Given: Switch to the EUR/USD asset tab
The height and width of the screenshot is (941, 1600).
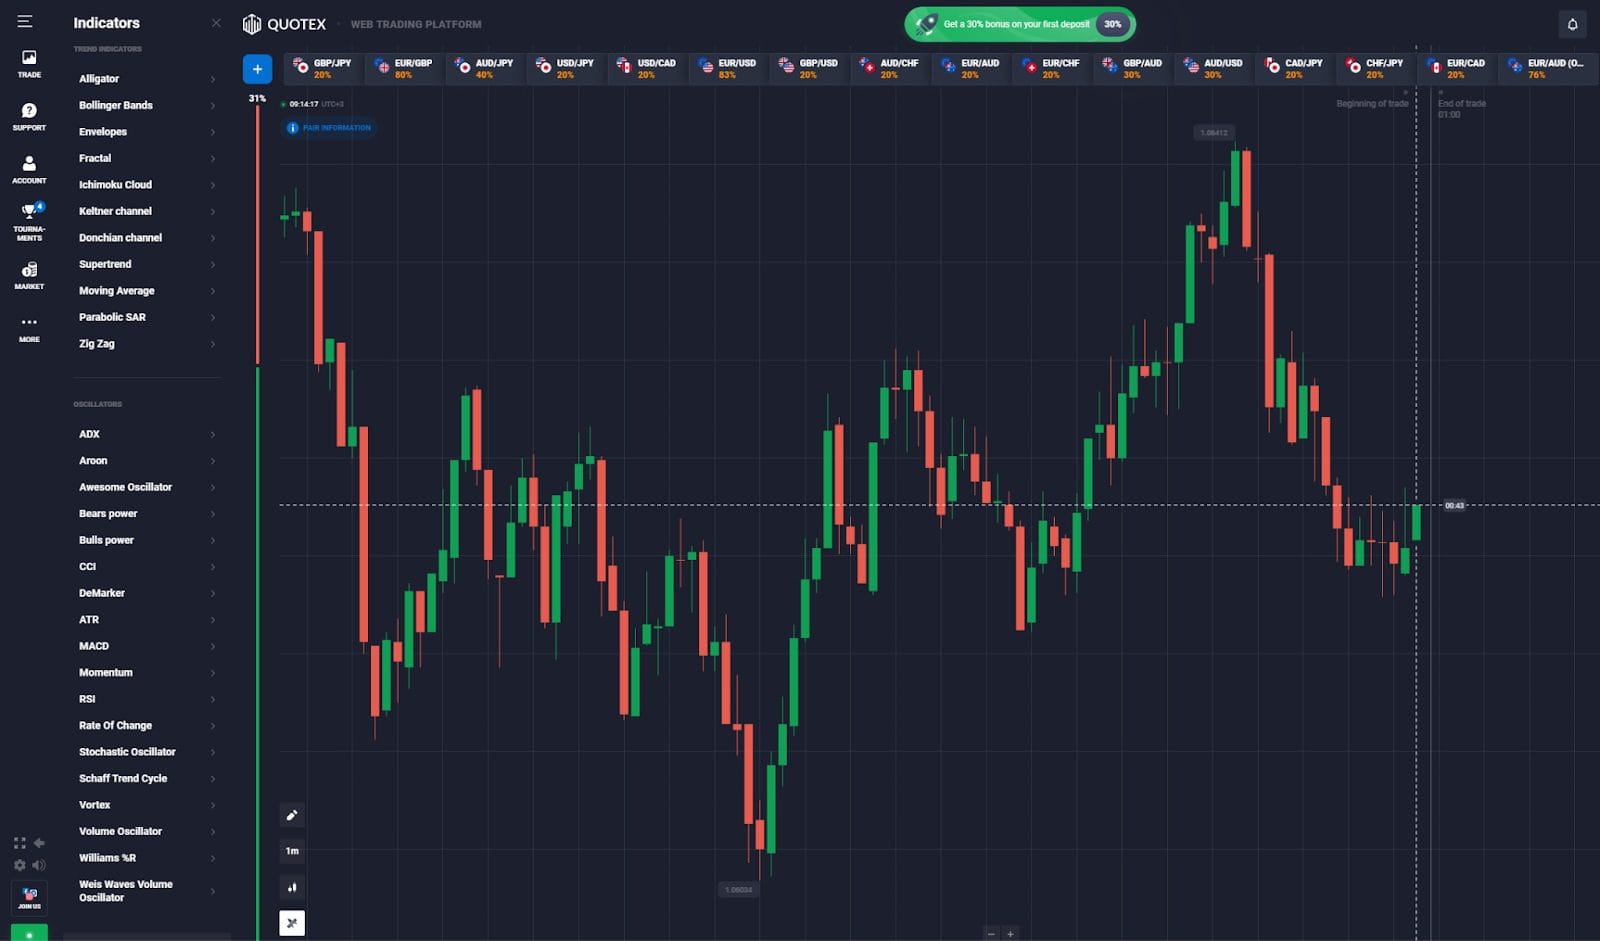Looking at the screenshot, I should click(728, 68).
